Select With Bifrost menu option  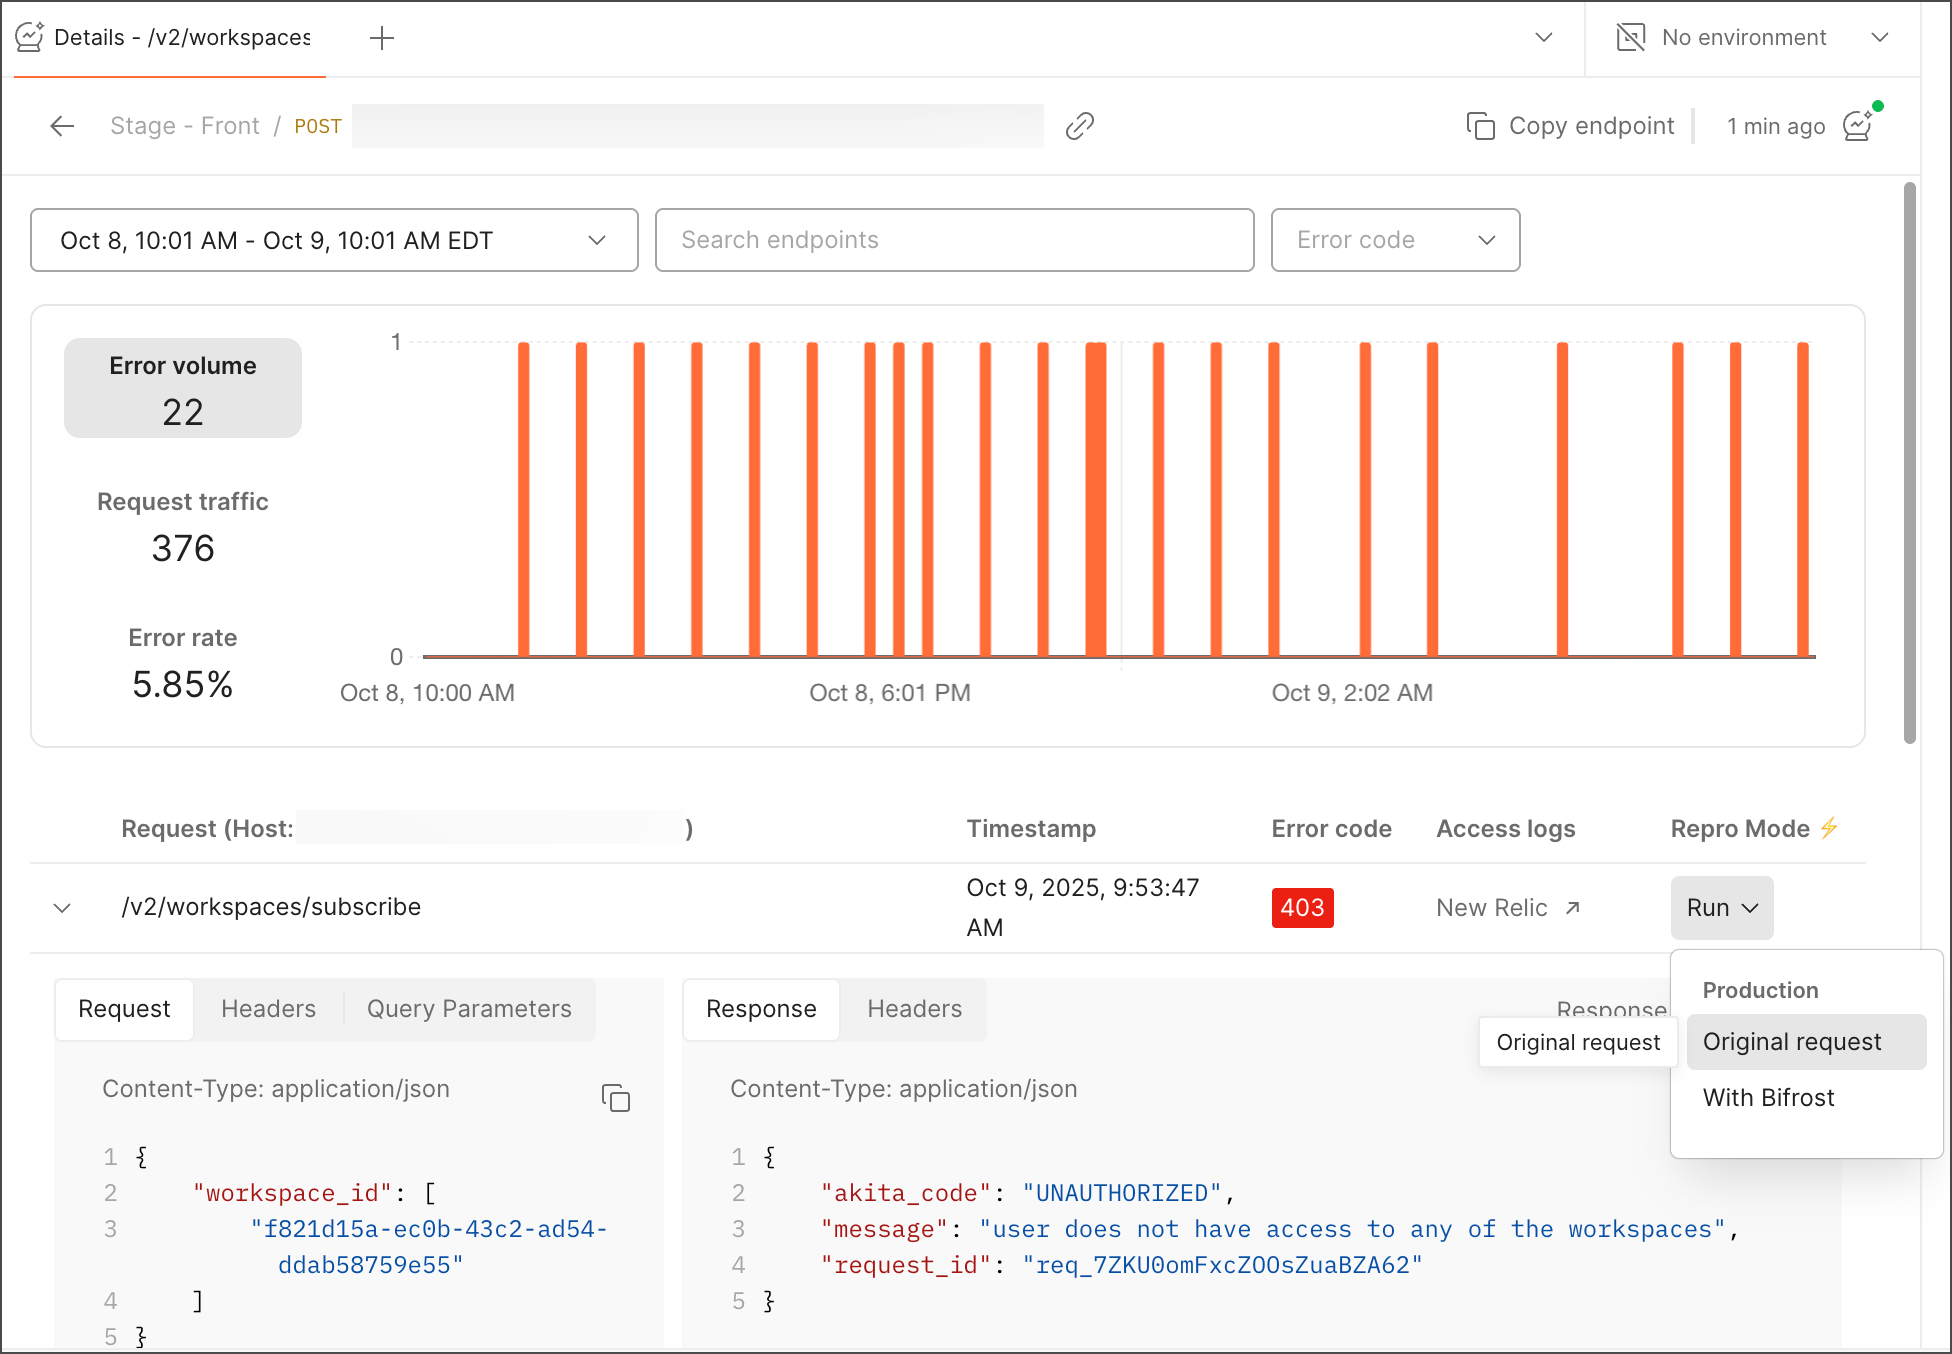click(1768, 1098)
